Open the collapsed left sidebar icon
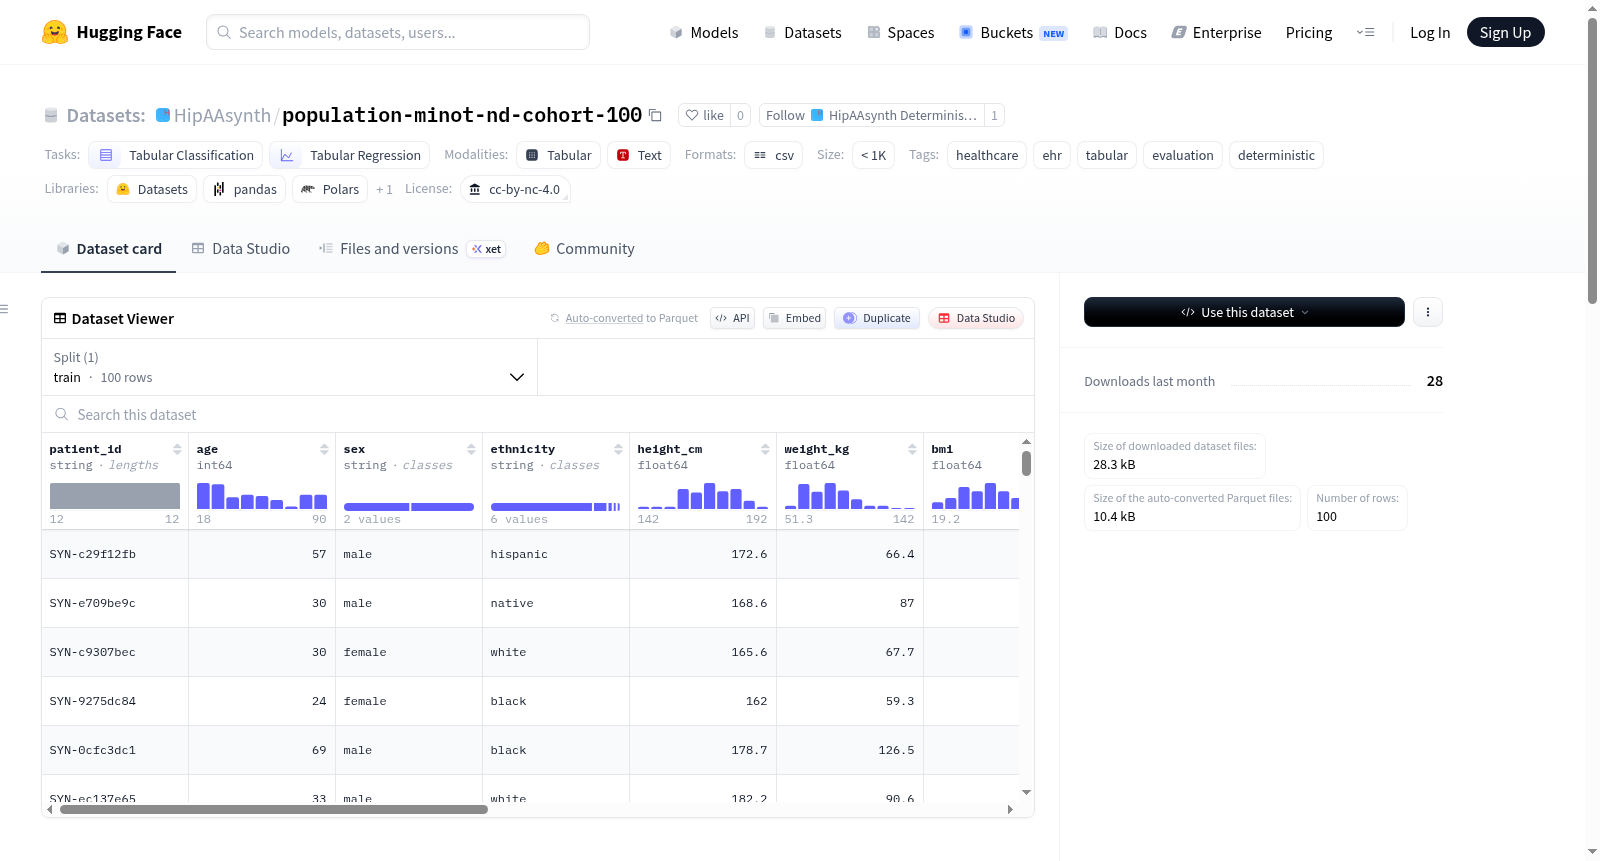Screen dimensions: 1600x861 pos(5,309)
